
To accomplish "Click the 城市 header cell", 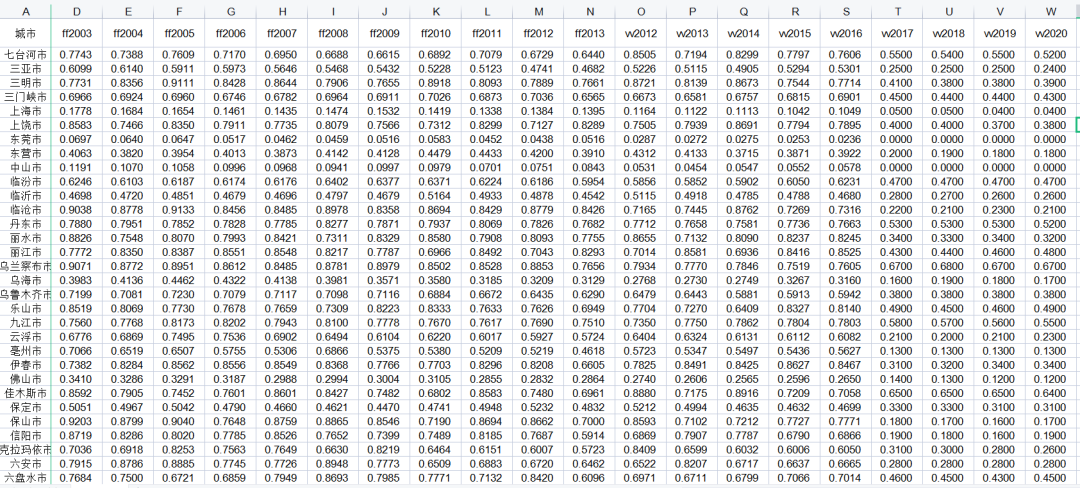I will point(25,33).
